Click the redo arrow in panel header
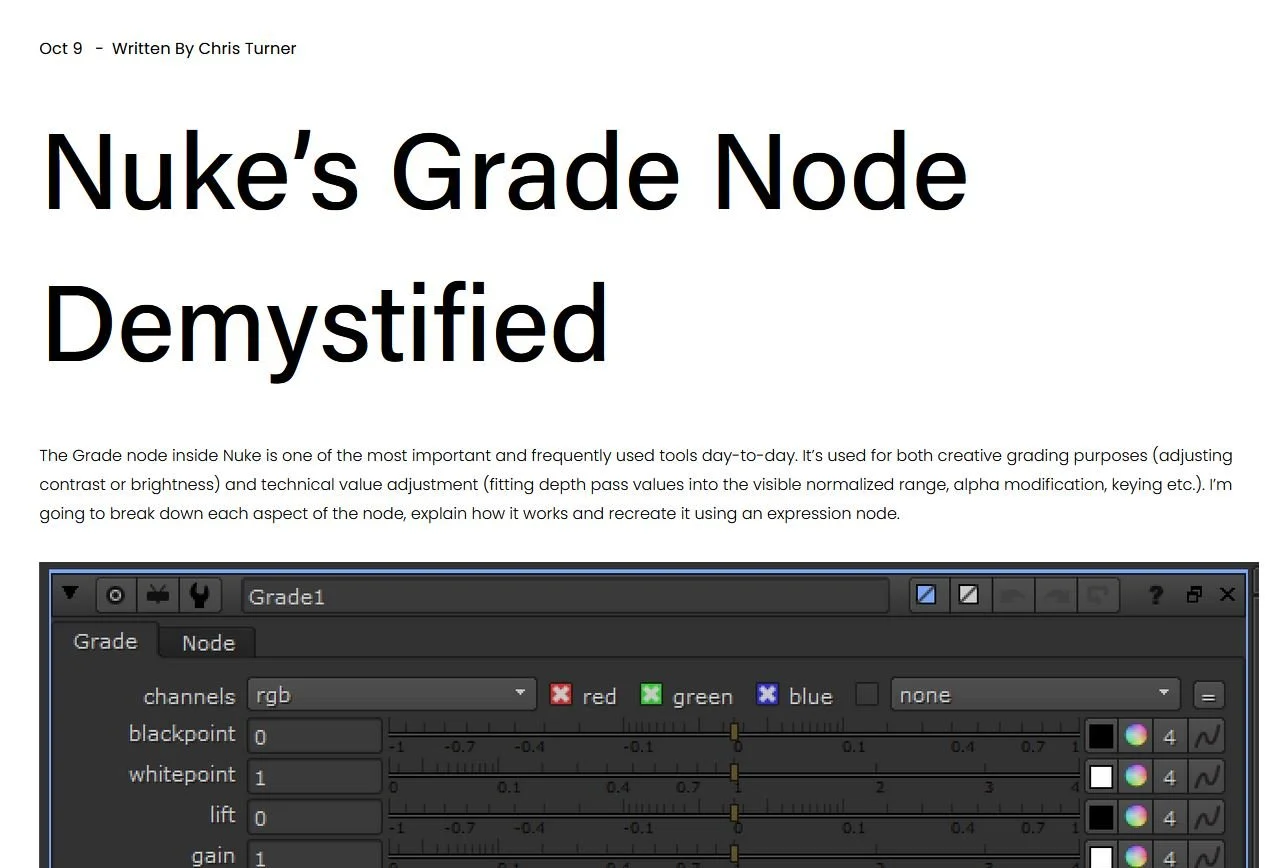The height and width of the screenshot is (868, 1273). [x=1055, y=595]
